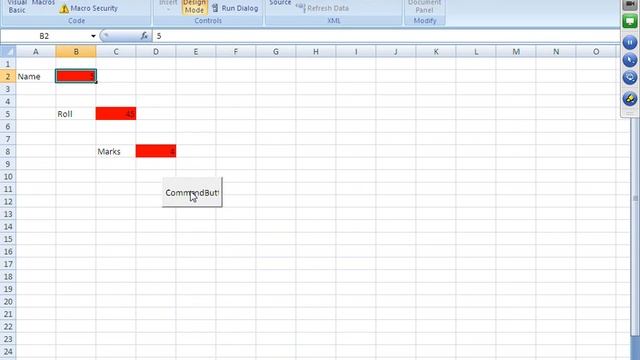Select row 22 header
The height and width of the screenshot is (360, 640).
click(x=8, y=327)
